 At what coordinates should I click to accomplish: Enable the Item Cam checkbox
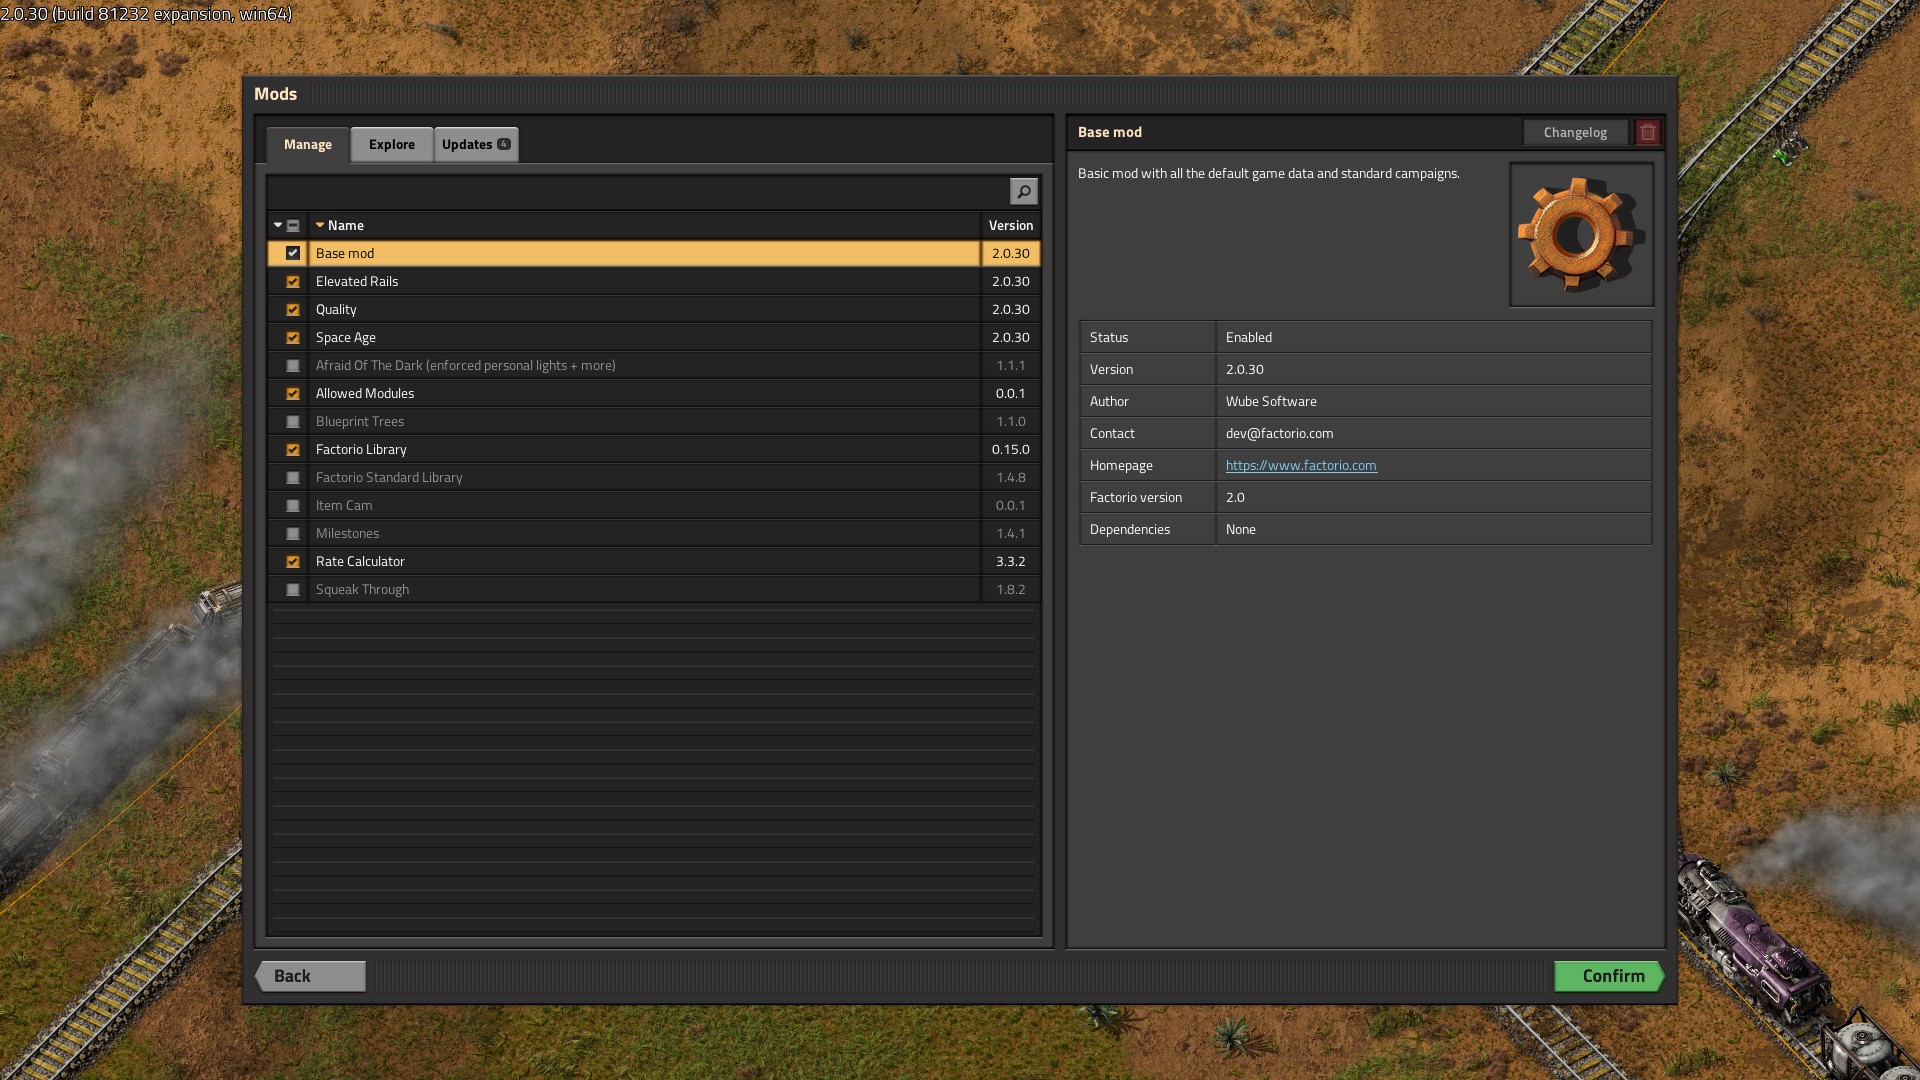point(293,505)
